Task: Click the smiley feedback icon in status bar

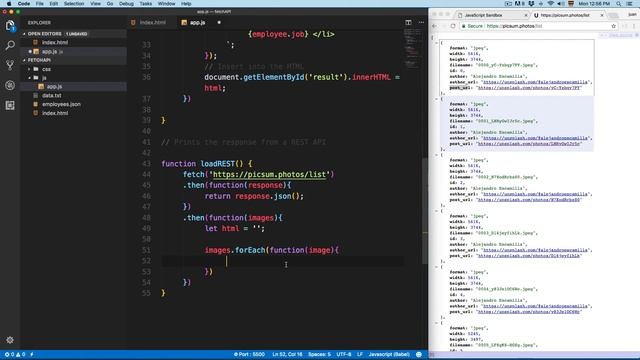Action: pos(419,354)
